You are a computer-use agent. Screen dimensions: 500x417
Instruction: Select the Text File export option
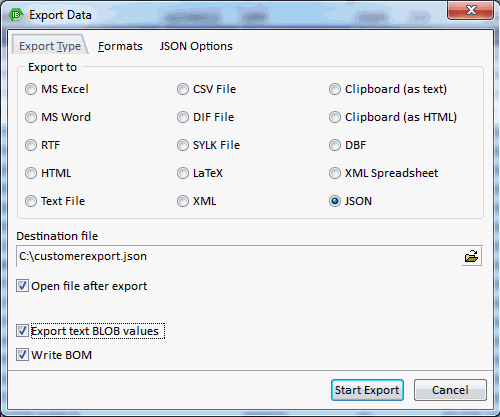tap(31, 201)
